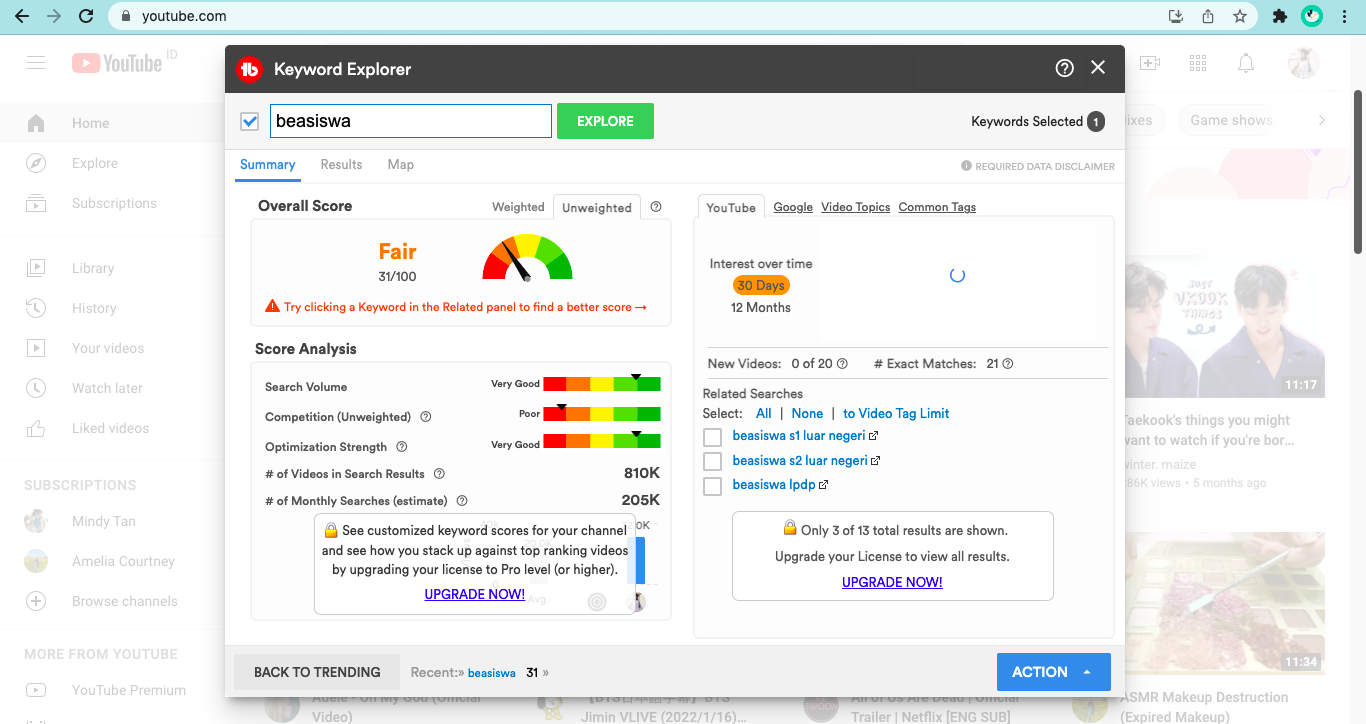Open YouTube's Create video upload icon
The image size is (1366, 724).
[1150, 62]
